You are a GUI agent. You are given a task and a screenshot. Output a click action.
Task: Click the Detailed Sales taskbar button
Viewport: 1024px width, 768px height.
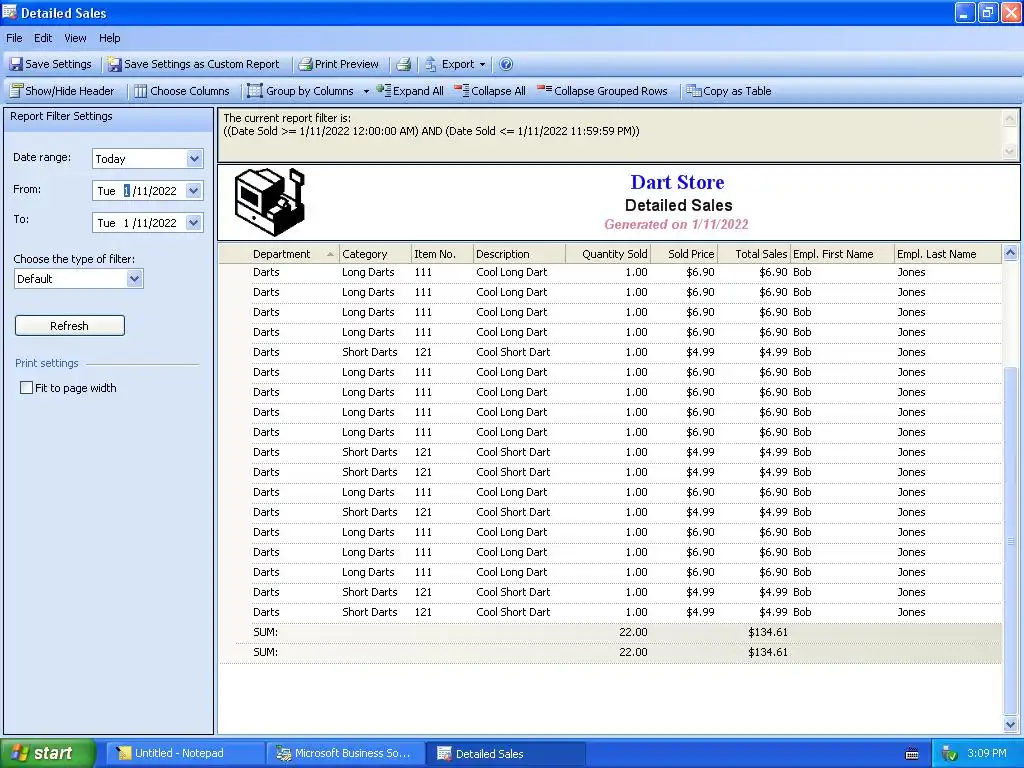point(505,753)
